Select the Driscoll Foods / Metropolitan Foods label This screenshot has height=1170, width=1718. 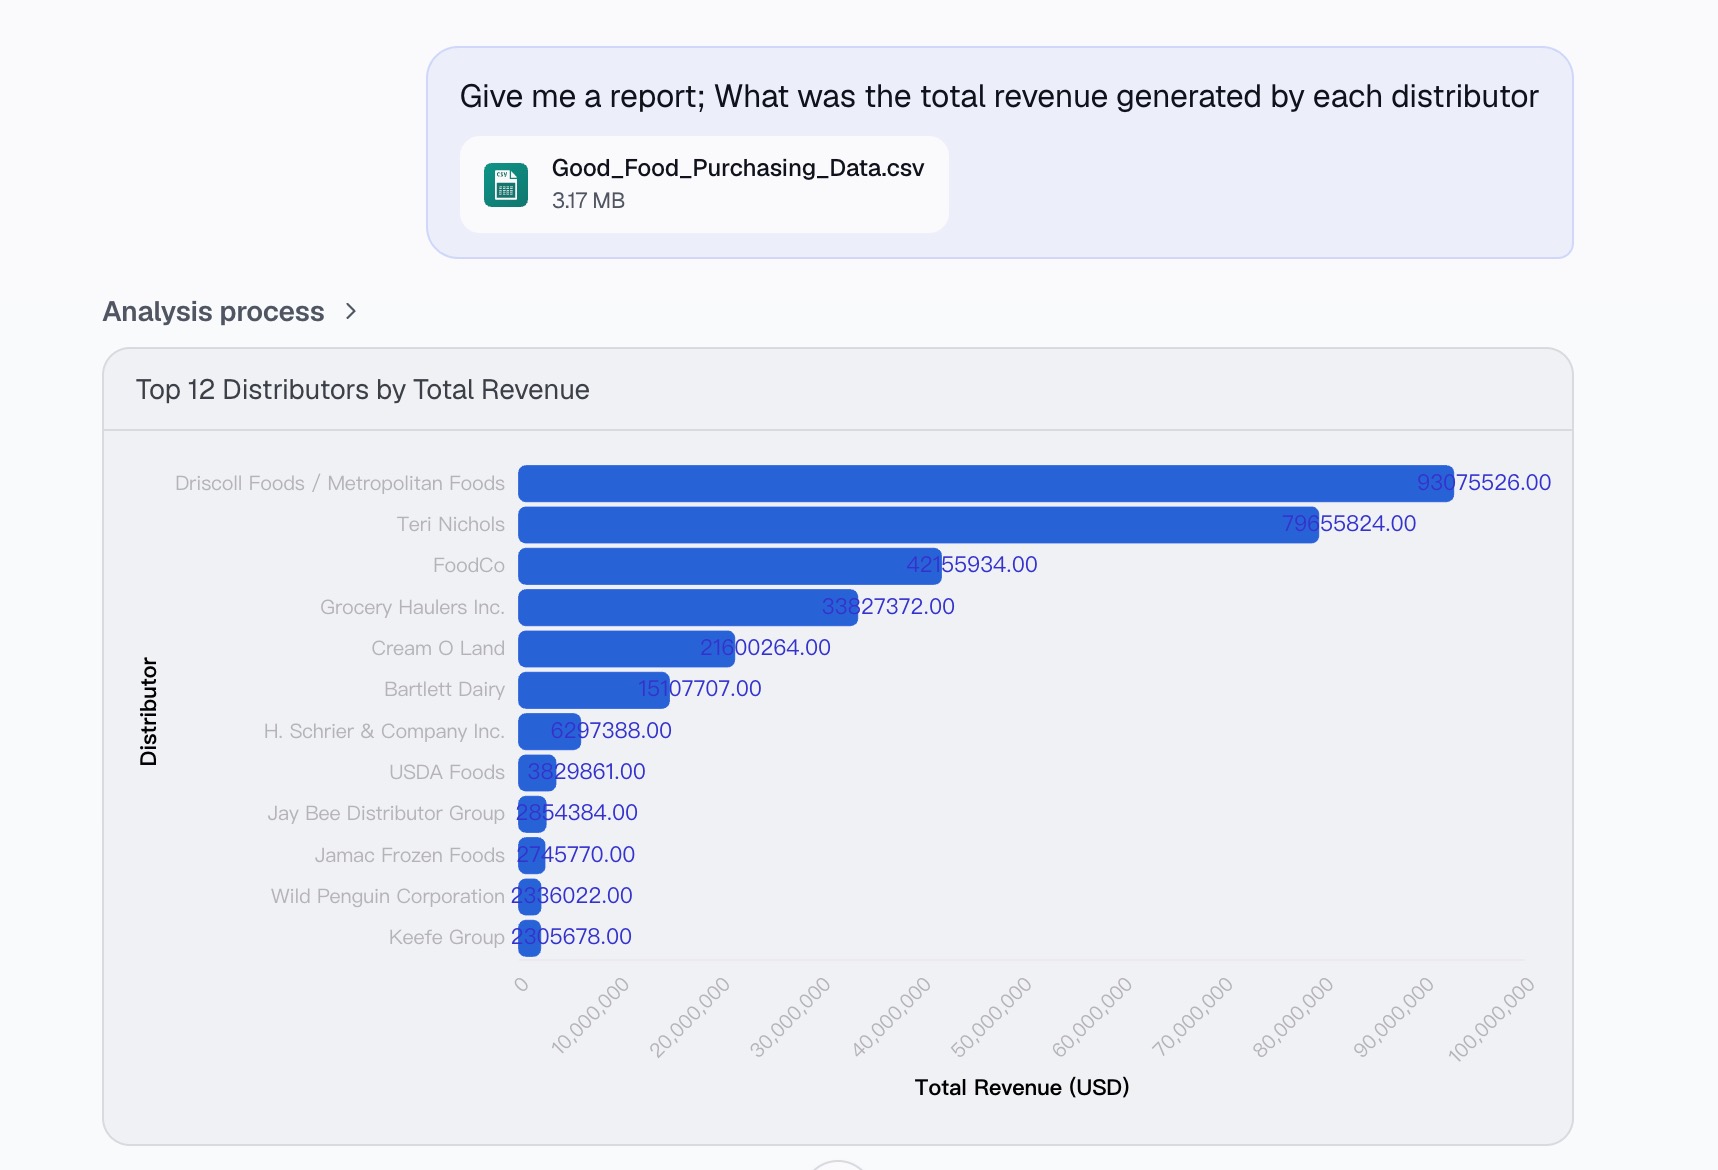tap(340, 483)
